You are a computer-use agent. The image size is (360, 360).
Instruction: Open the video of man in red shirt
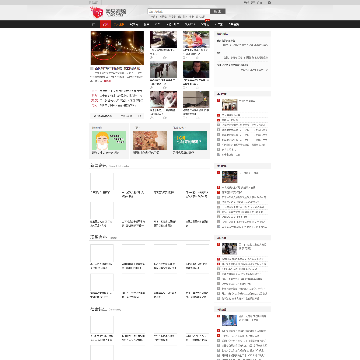pos(196,40)
